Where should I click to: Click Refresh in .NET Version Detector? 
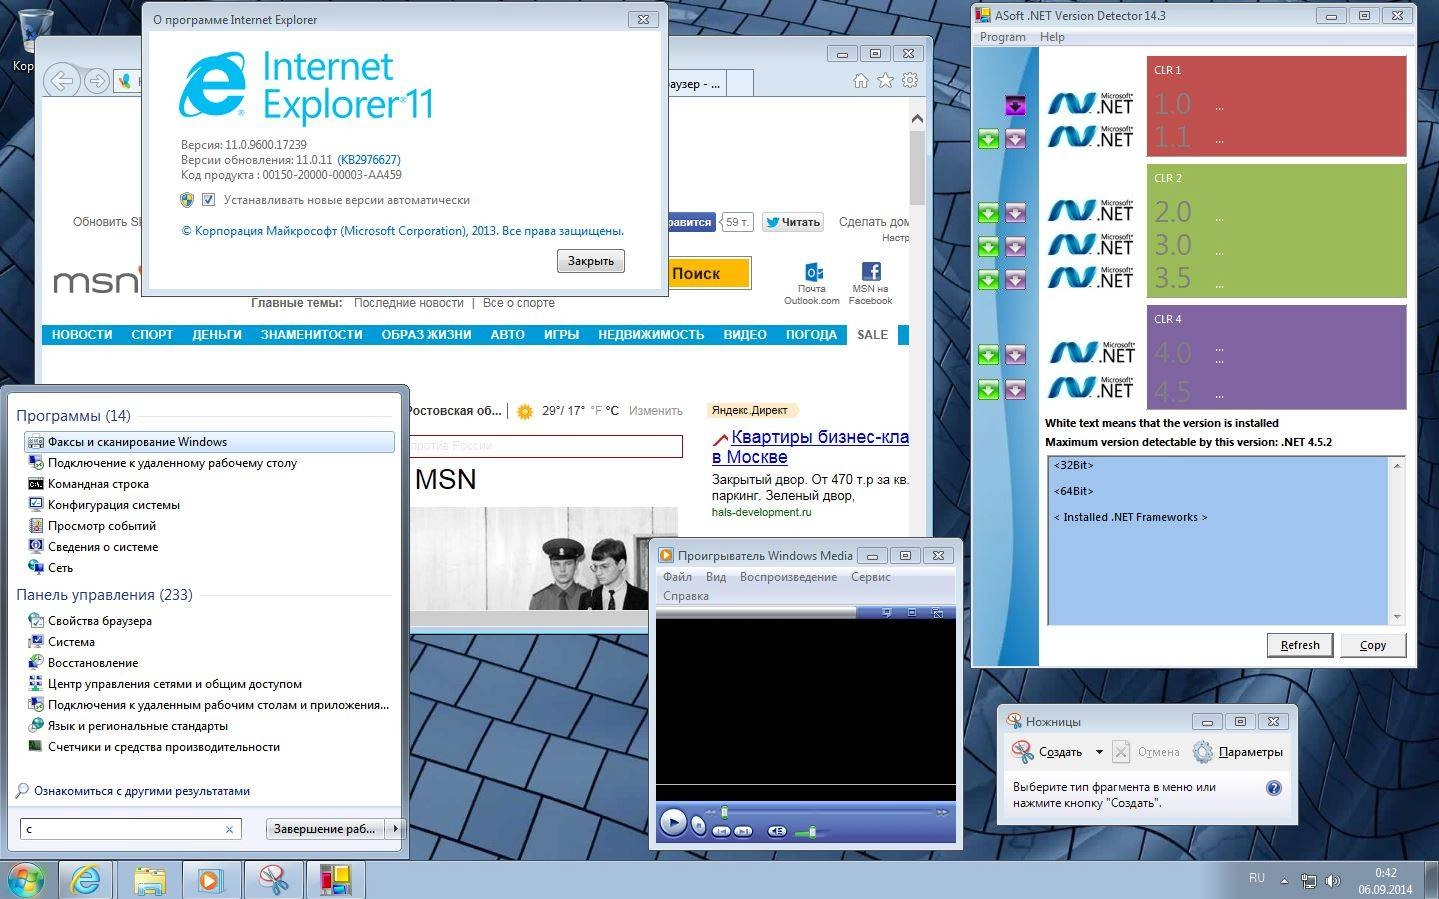1300,645
